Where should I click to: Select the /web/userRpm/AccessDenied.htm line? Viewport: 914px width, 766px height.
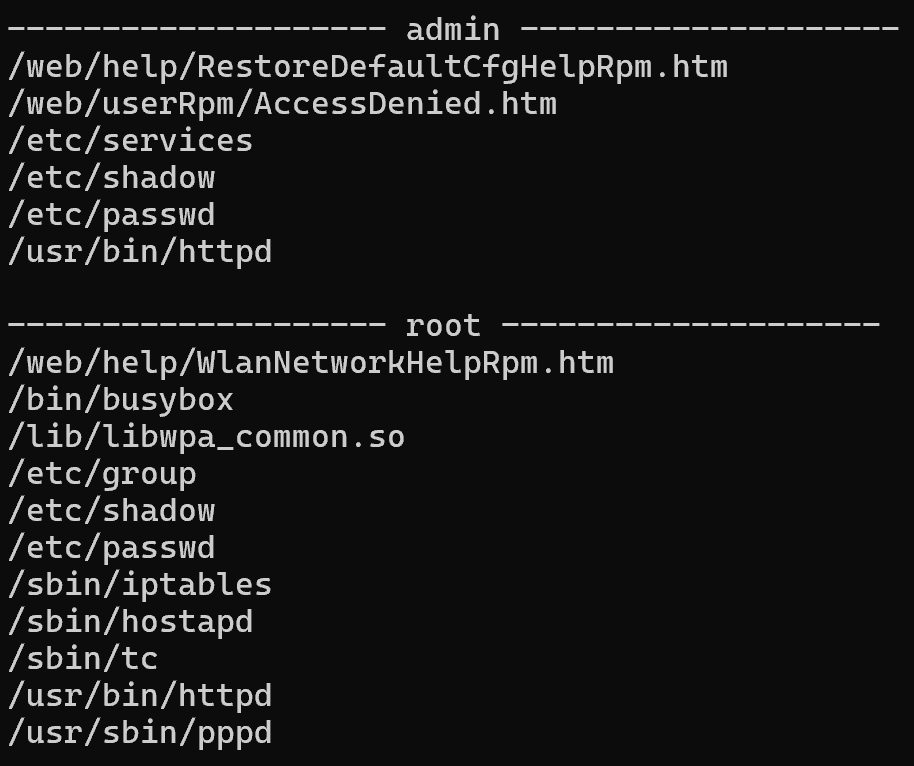282,104
